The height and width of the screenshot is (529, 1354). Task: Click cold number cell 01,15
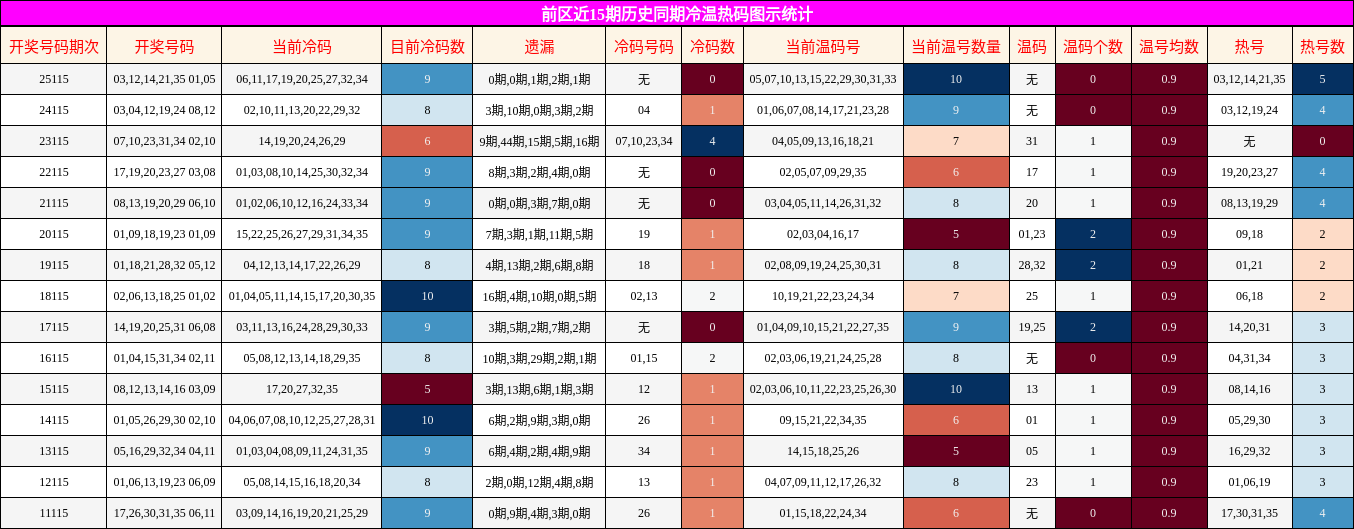click(x=644, y=358)
